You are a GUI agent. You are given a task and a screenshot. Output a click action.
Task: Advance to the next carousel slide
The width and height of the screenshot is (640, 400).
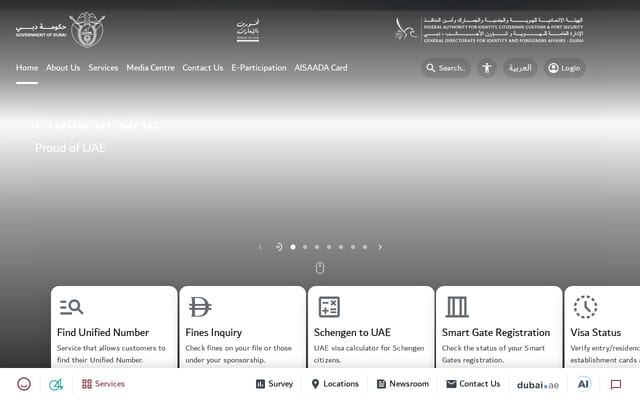pyautogui.click(x=380, y=247)
